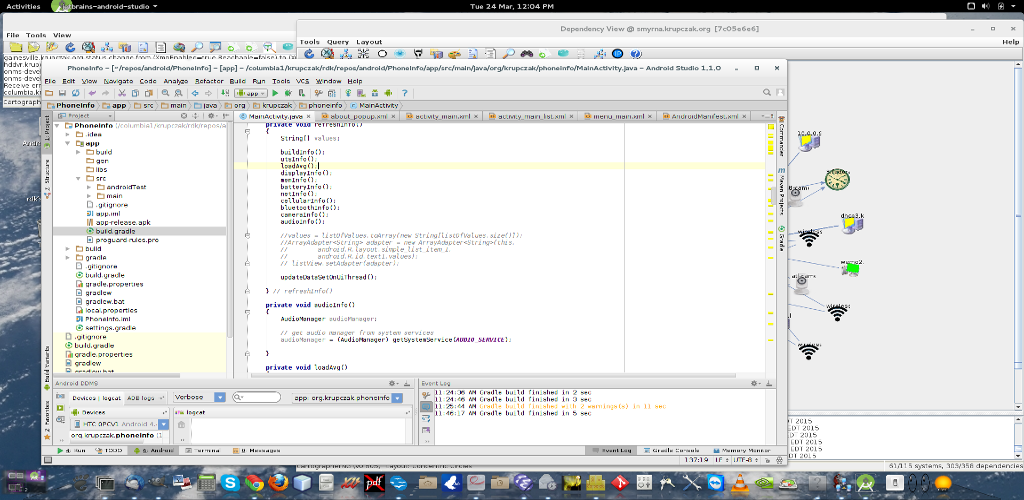The image size is (1024, 500).
Task: Toggle the Event Log tool window button
Action: coord(610,451)
